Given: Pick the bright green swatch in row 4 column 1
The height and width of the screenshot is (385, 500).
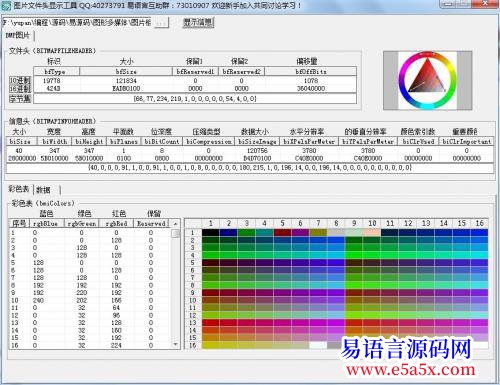Looking at the screenshot, I should click(x=211, y=255).
